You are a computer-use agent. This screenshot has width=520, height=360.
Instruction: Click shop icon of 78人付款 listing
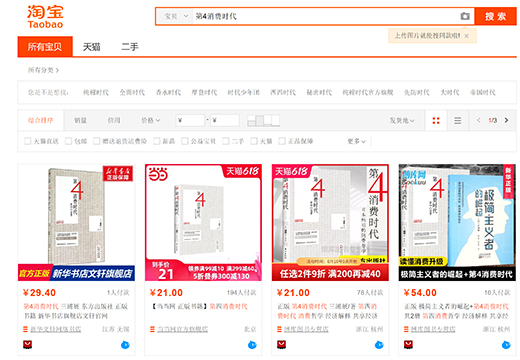[279, 329]
